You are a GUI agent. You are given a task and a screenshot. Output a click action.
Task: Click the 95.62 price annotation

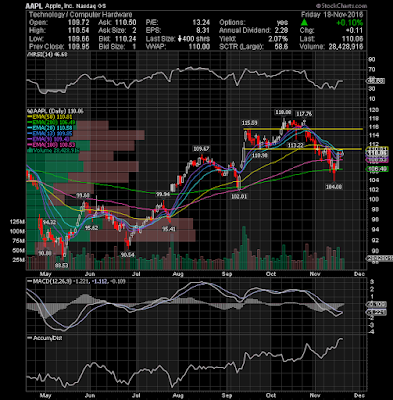point(91,228)
